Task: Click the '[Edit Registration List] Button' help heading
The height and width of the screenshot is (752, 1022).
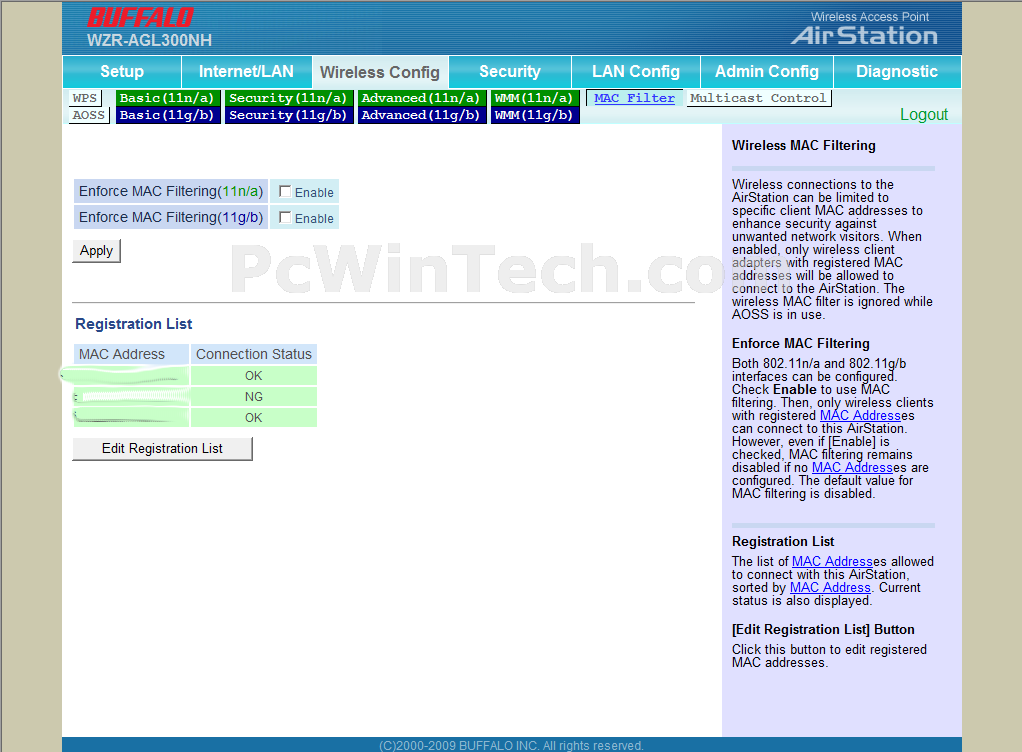Action: click(823, 629)
